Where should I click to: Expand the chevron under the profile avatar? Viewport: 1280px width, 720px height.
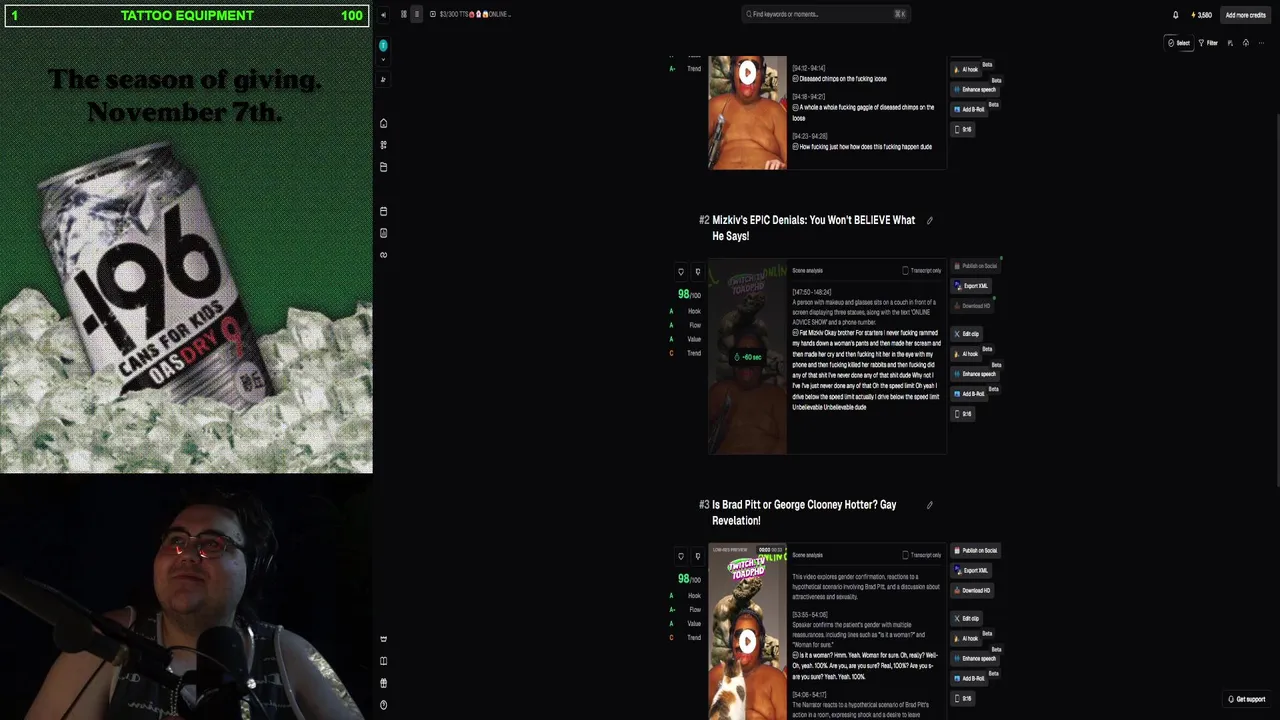383,59
